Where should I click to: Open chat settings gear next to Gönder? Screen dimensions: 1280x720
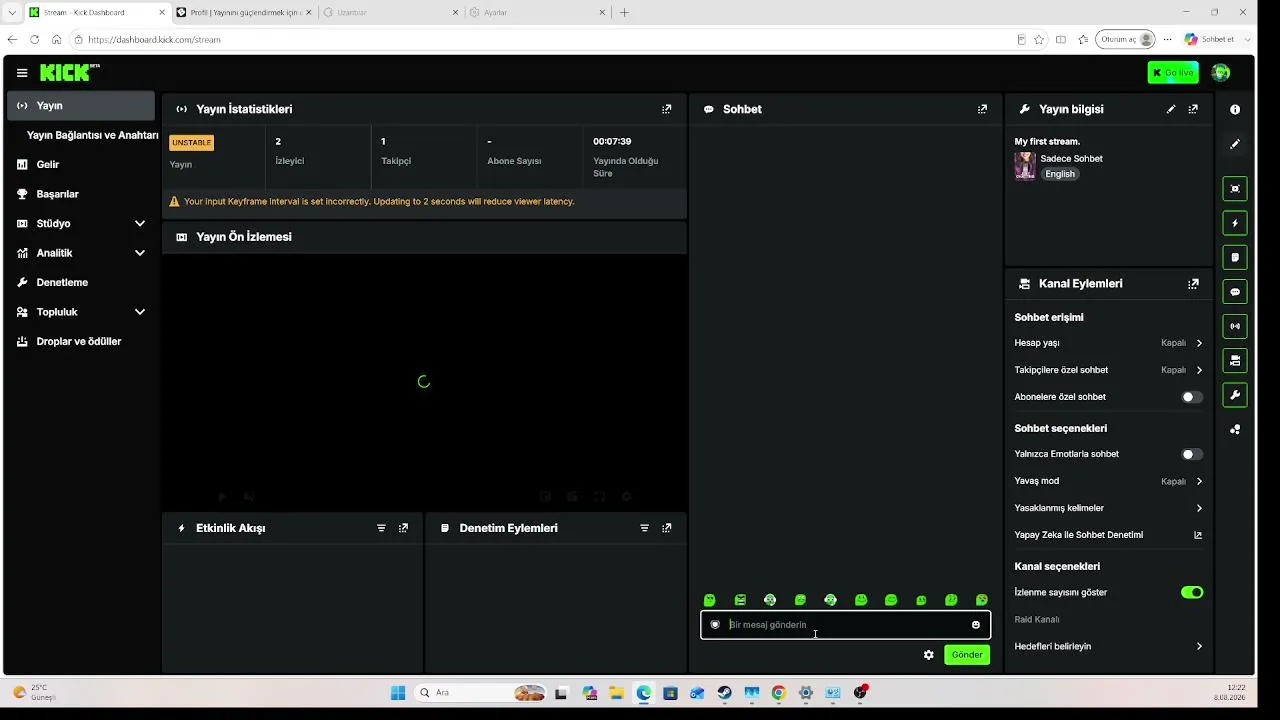pos(929,655)
